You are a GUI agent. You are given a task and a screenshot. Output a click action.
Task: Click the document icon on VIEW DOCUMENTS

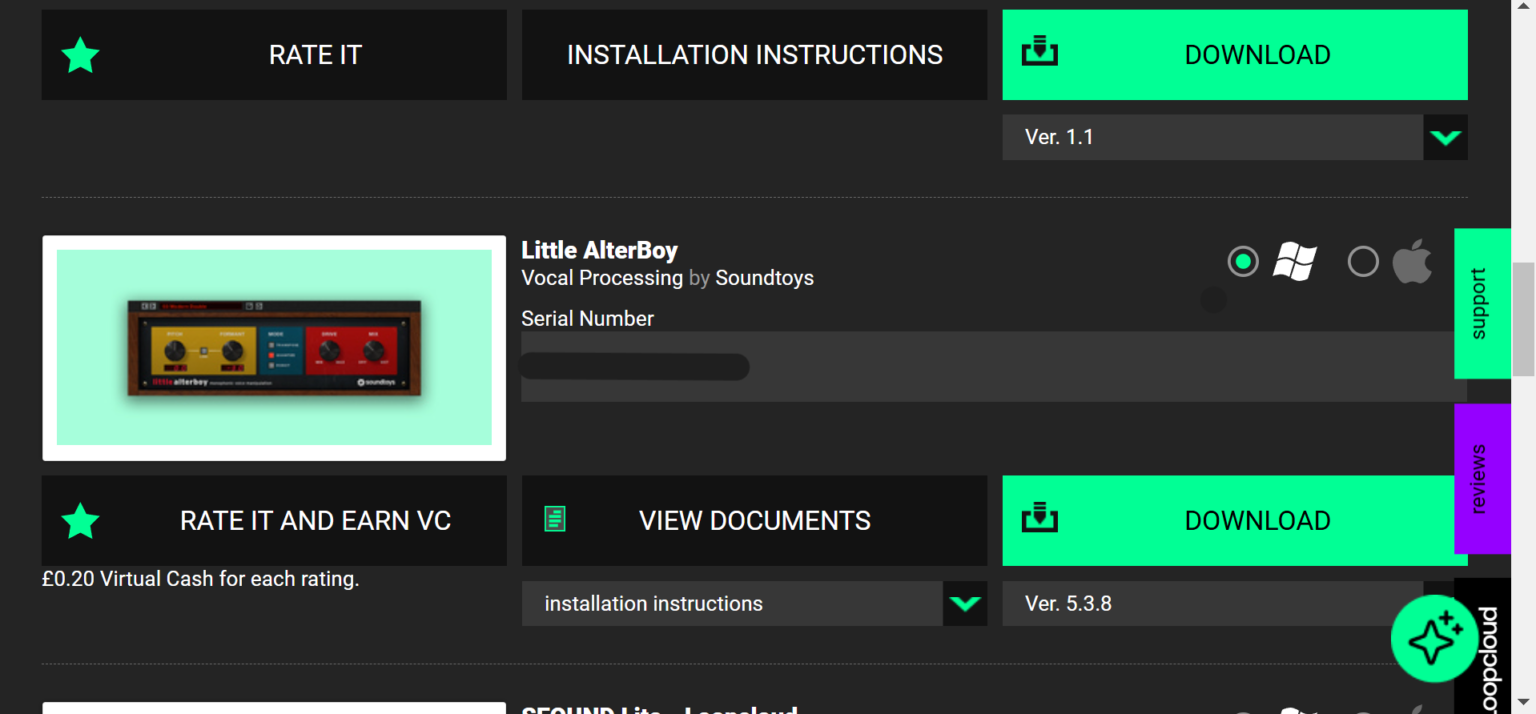coord(554,519)
